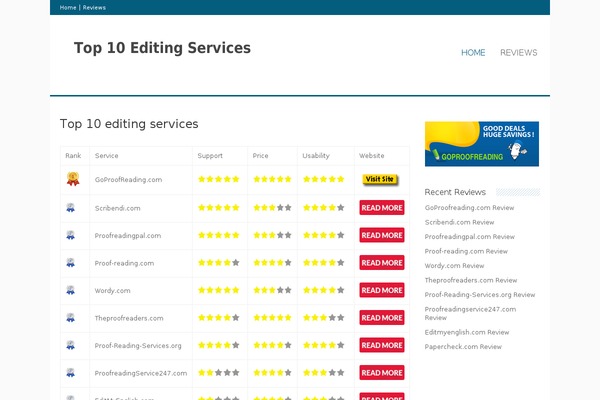The image size is (600, 400).
Task: Click the Support star rating for GoProofReading.com
Action: pos(218,179)
